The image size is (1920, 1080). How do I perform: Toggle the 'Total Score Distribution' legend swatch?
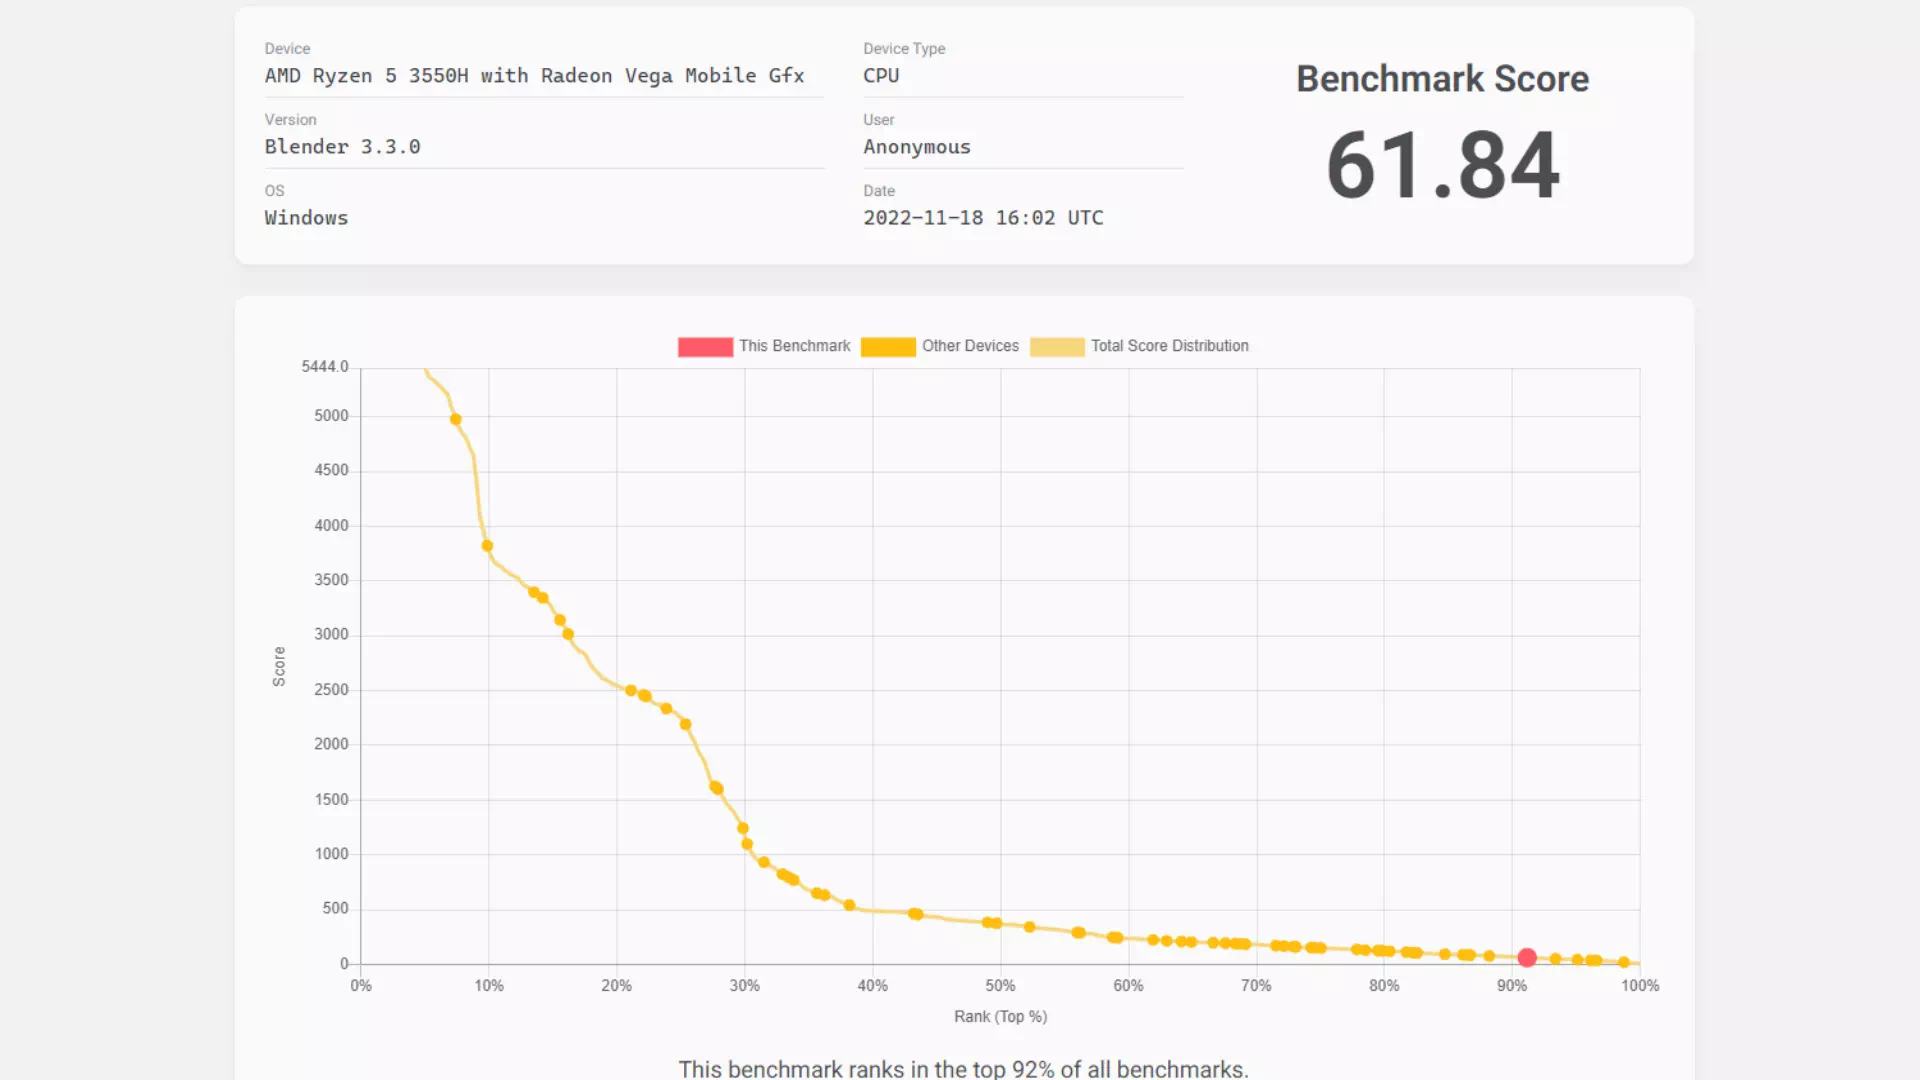[1057, 346]
